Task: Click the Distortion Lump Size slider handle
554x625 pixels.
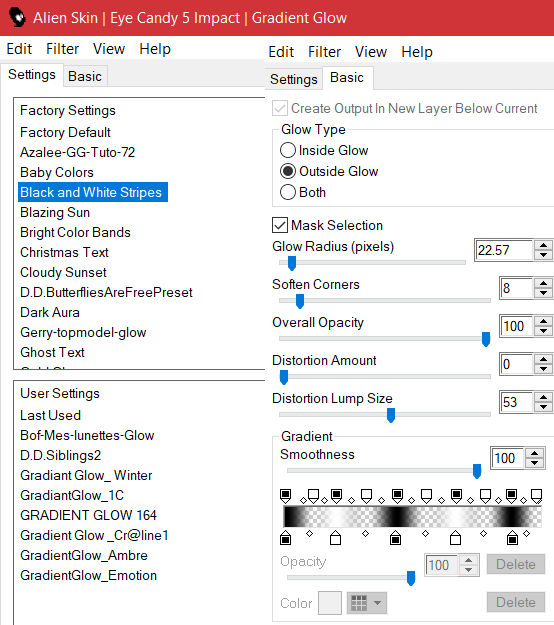Action: point(391,415)
